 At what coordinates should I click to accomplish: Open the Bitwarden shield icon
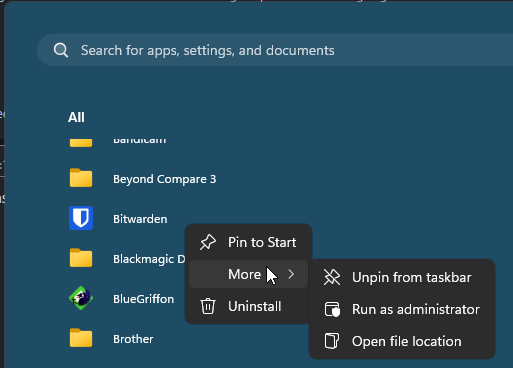(x=81, y=218)
